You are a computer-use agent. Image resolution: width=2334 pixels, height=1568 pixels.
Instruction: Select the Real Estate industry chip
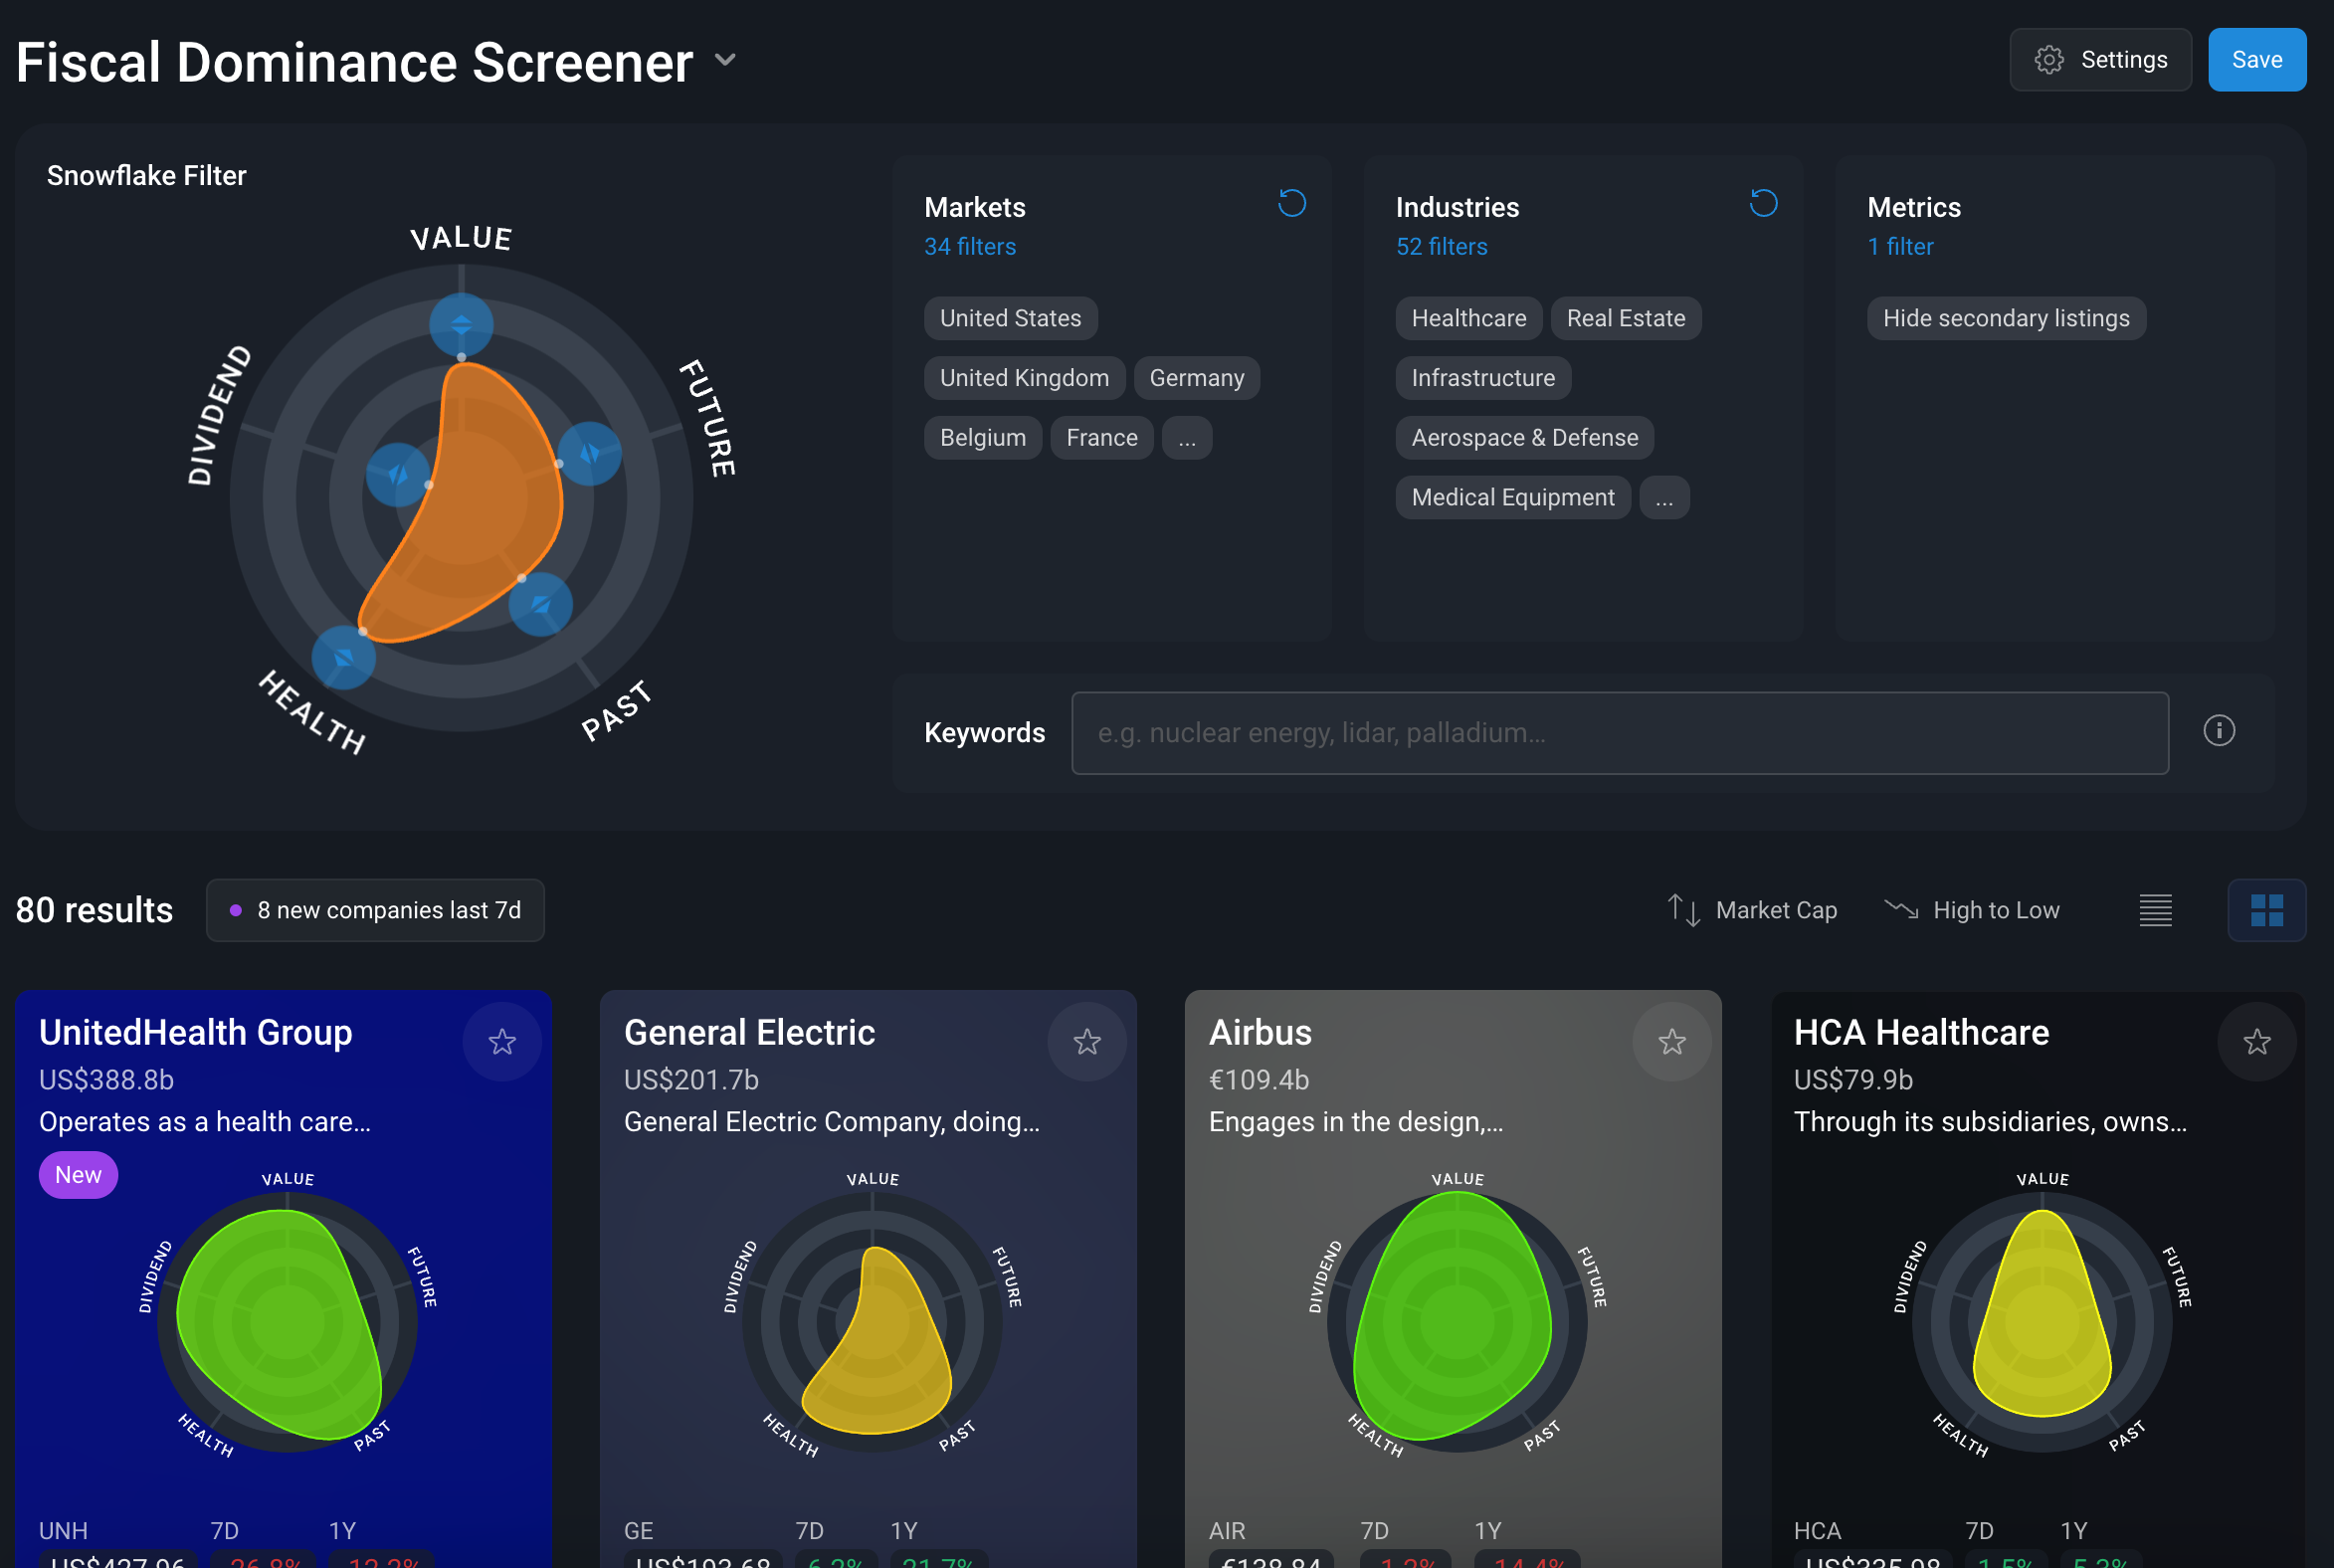tap(1625, 318)
